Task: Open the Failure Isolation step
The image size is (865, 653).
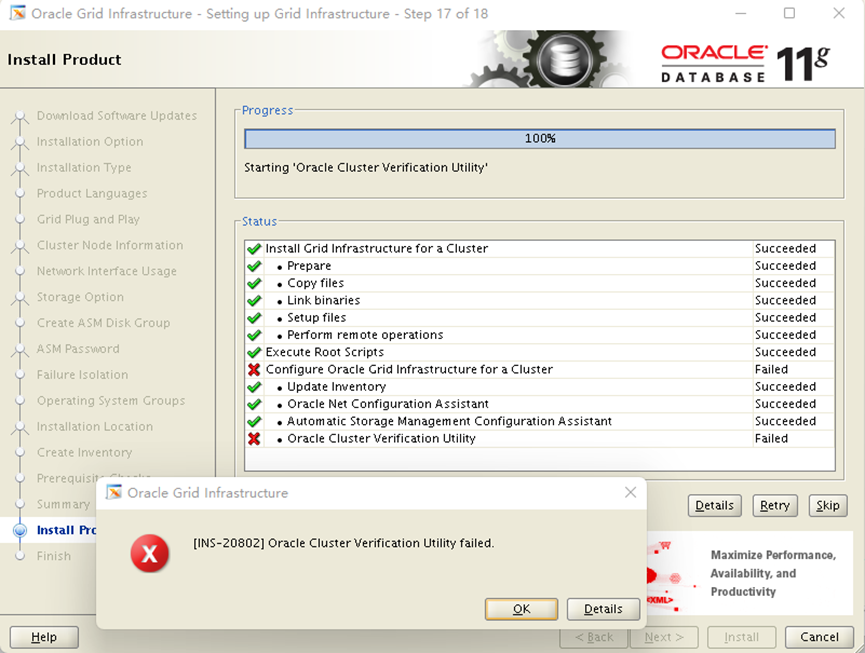Action: click(x=82, y=375)
